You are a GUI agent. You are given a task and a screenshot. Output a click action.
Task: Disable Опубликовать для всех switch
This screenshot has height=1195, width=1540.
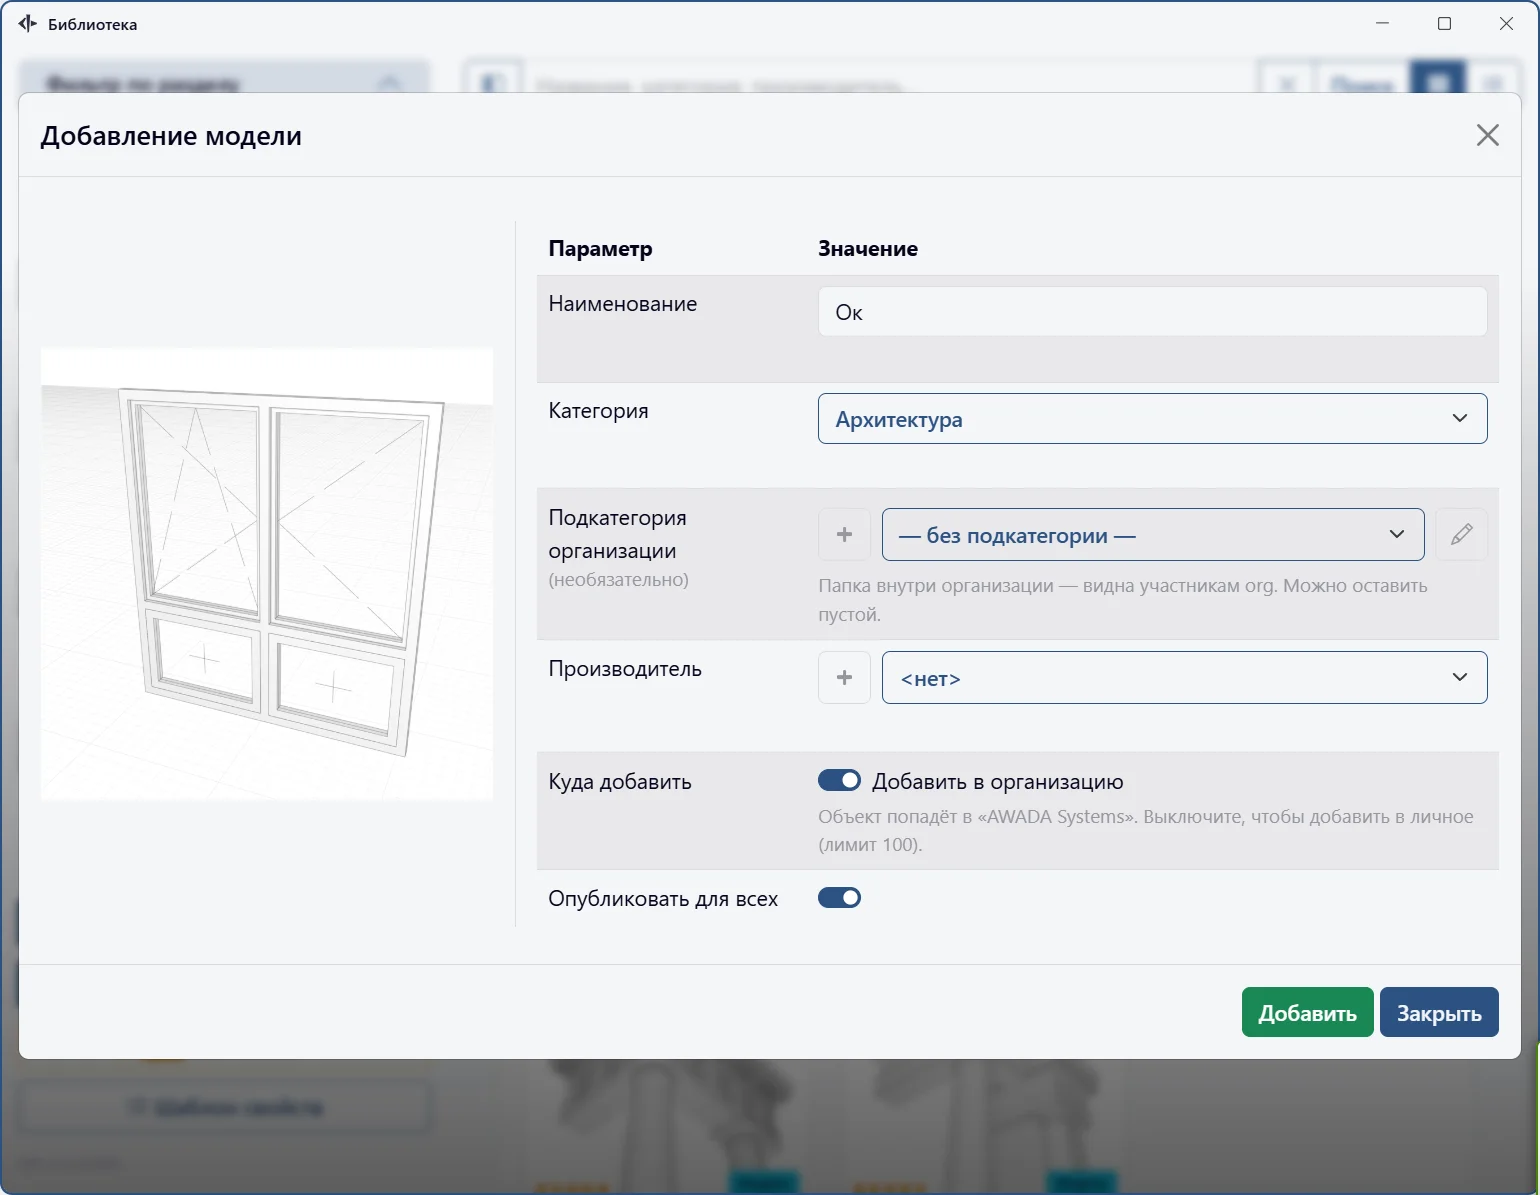click(839, 897)
